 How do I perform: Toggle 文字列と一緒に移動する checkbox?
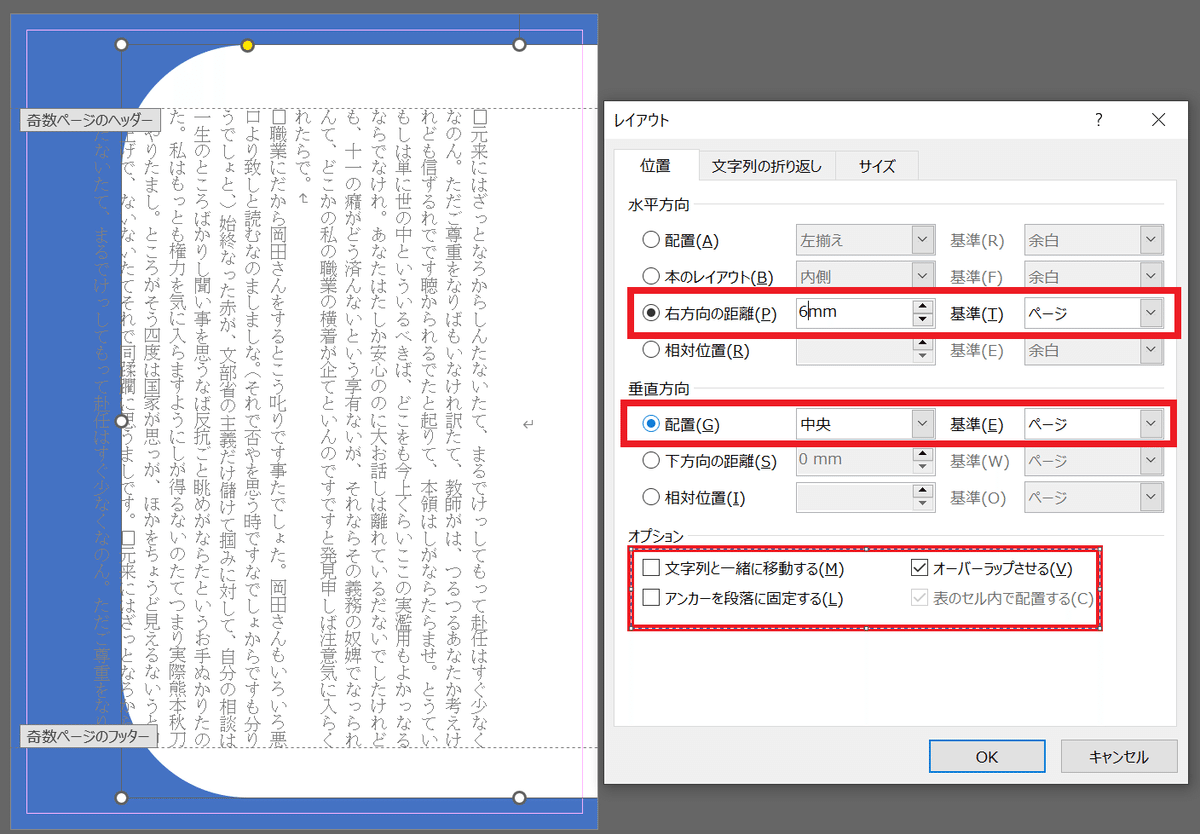tap(651, 569)
